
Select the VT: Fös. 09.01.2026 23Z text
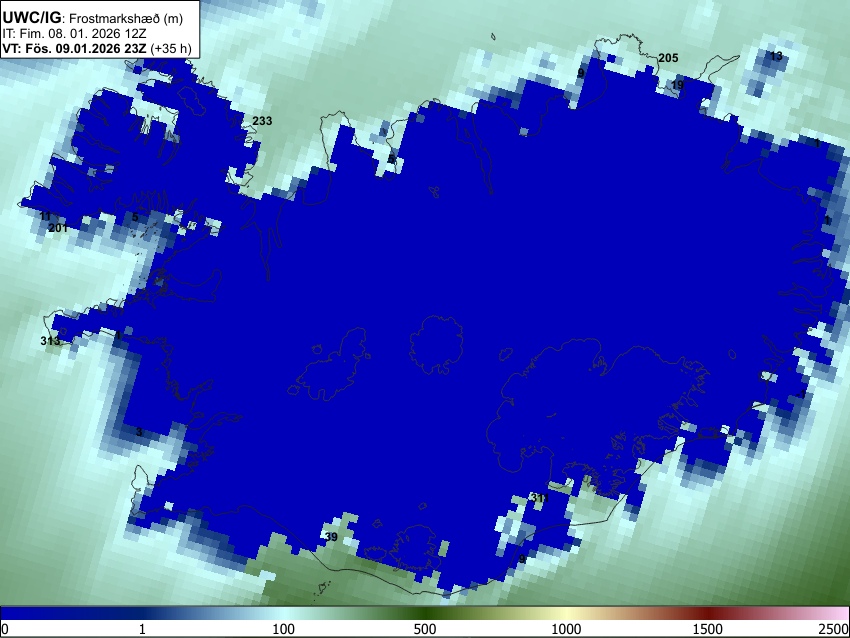click(x=74, y=48)
